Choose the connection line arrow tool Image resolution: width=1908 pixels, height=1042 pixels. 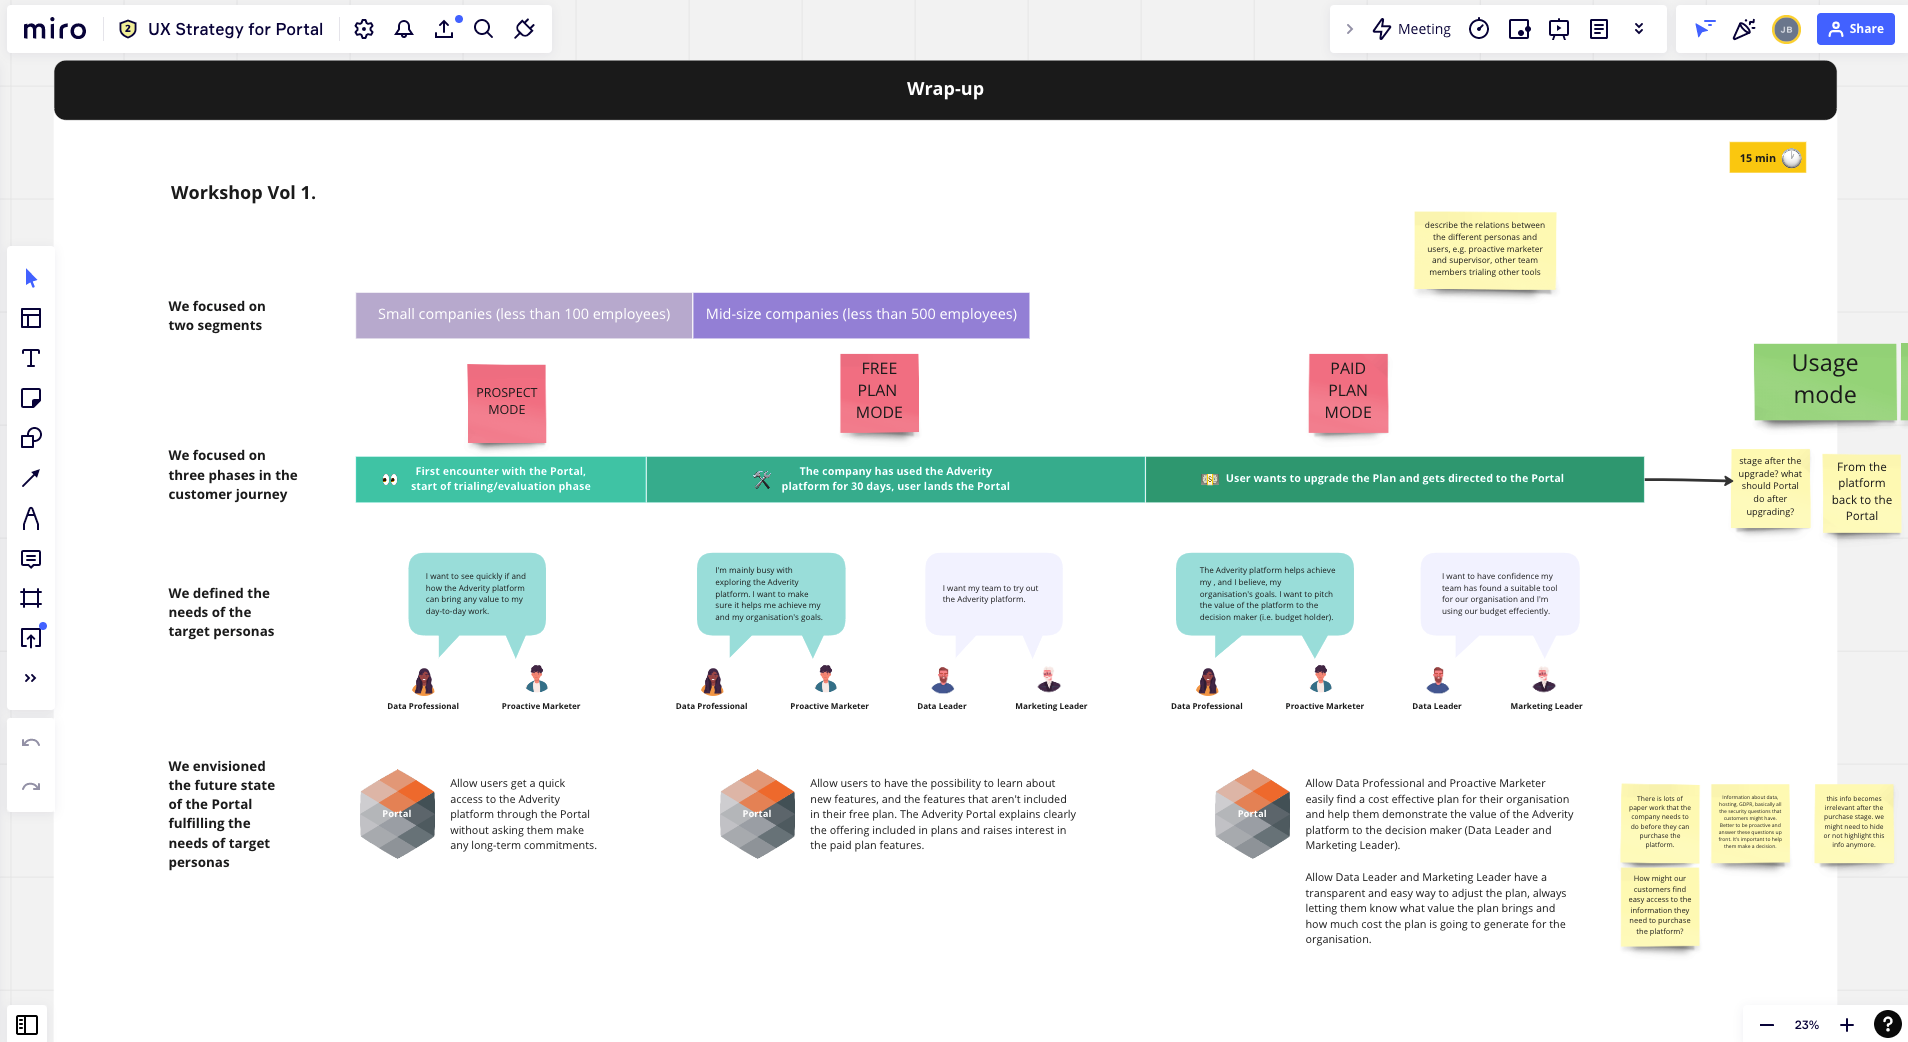(x=31, y=478)
